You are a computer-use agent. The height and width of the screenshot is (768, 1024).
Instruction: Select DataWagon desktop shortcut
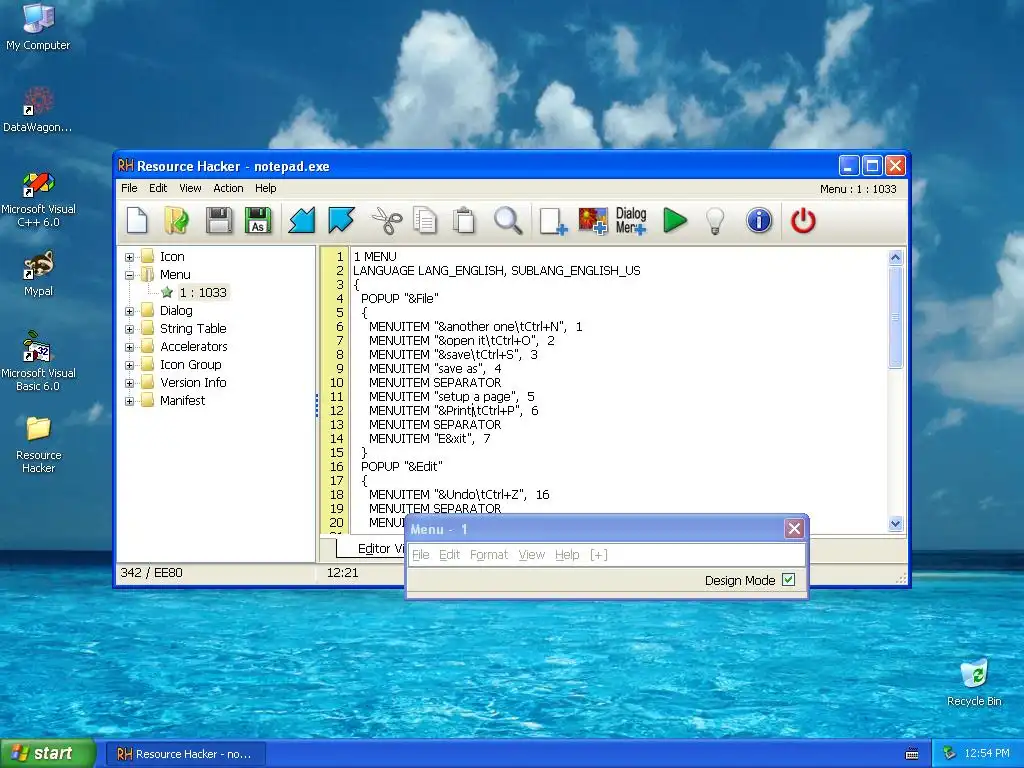38,110
